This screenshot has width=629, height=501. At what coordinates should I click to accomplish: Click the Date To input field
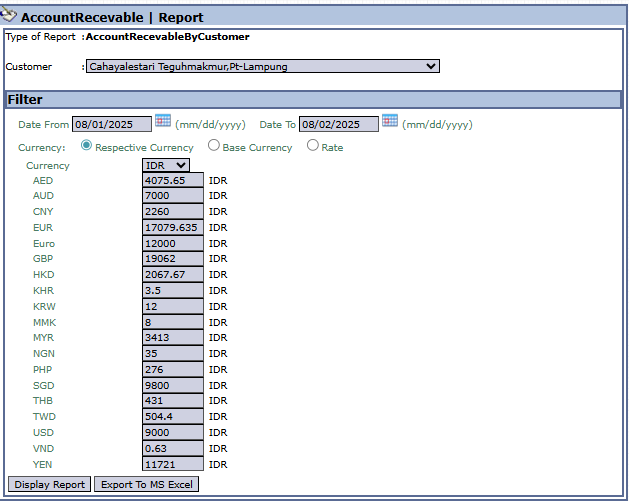pos(338,124)
